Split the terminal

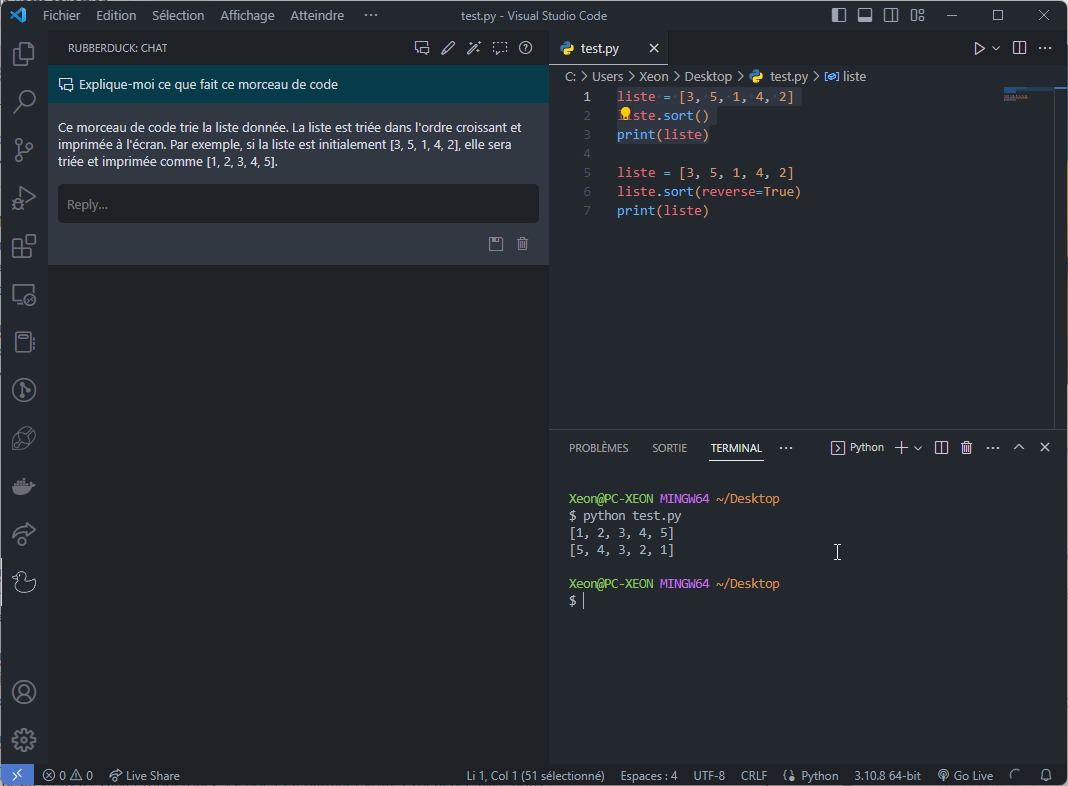point(941,447)
